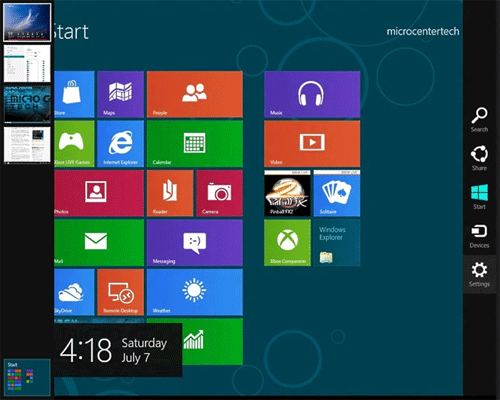Viewport: 500px width, 400px height.
Task: Select the Settings charm
Action: point(479,274)
